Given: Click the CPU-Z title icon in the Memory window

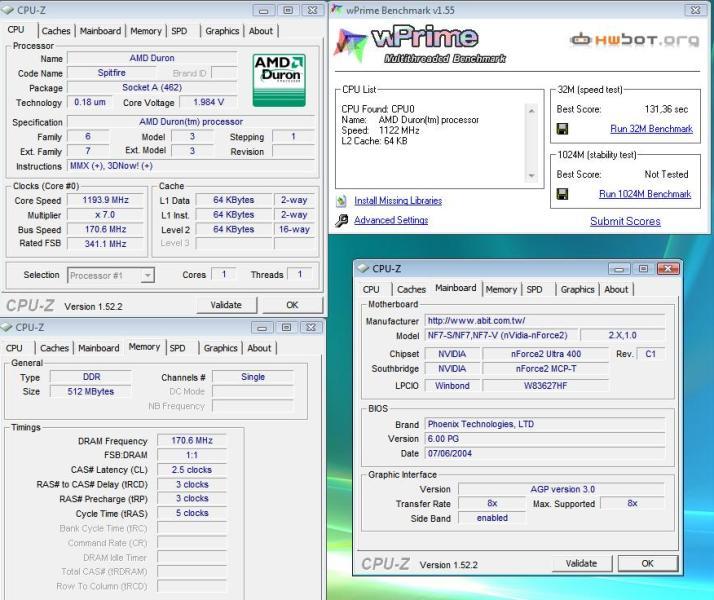Looking at the screenshot, I should tap(6, 327).
